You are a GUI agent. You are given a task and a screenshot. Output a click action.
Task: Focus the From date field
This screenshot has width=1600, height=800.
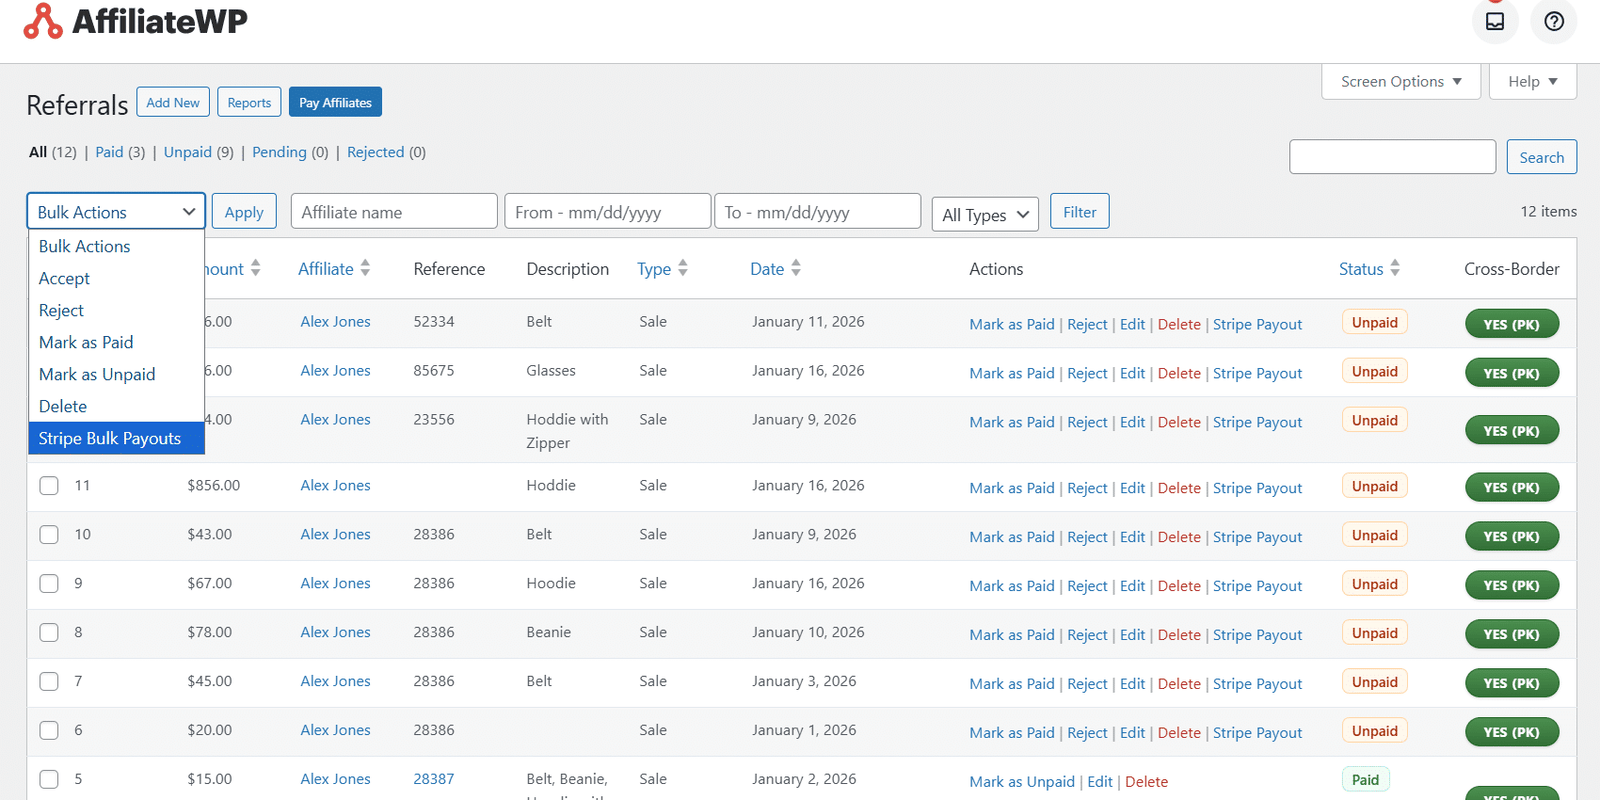[608, 211]
